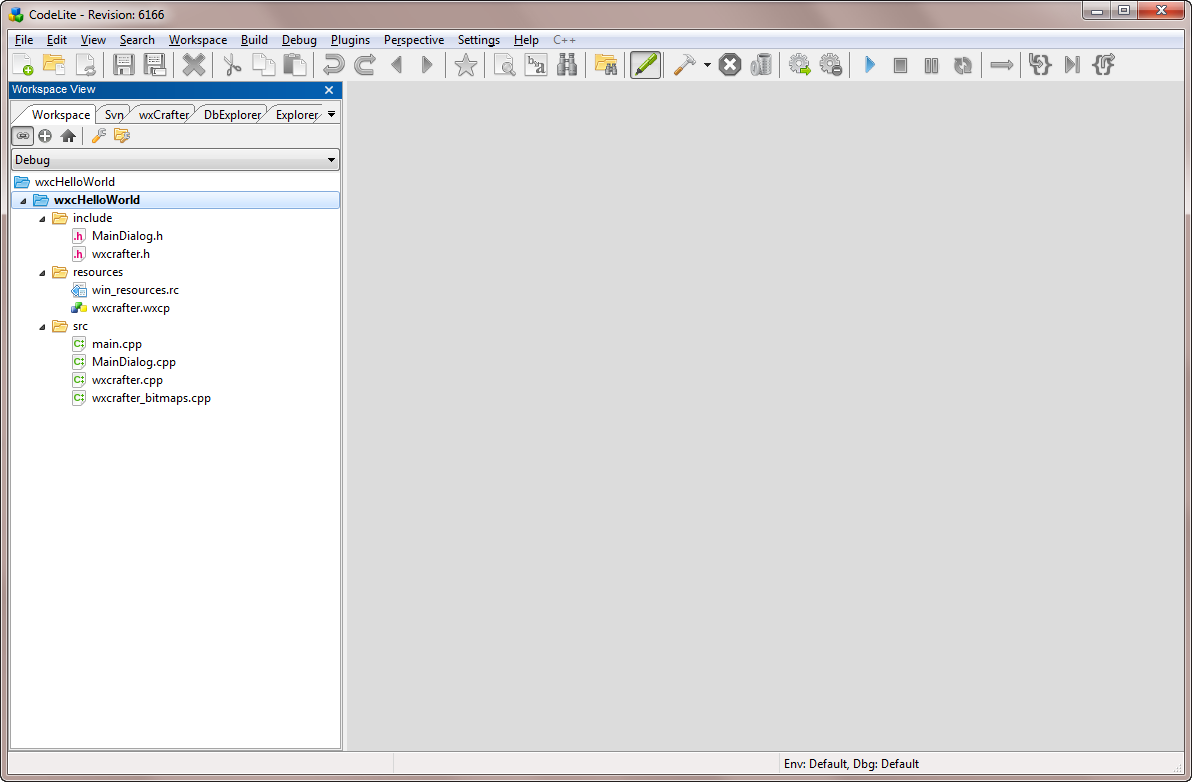The width and height of the screenshot is (1192, 782).
Task: Select wxcrafter_bitmaps.cpp file
Action: point(151,398)
